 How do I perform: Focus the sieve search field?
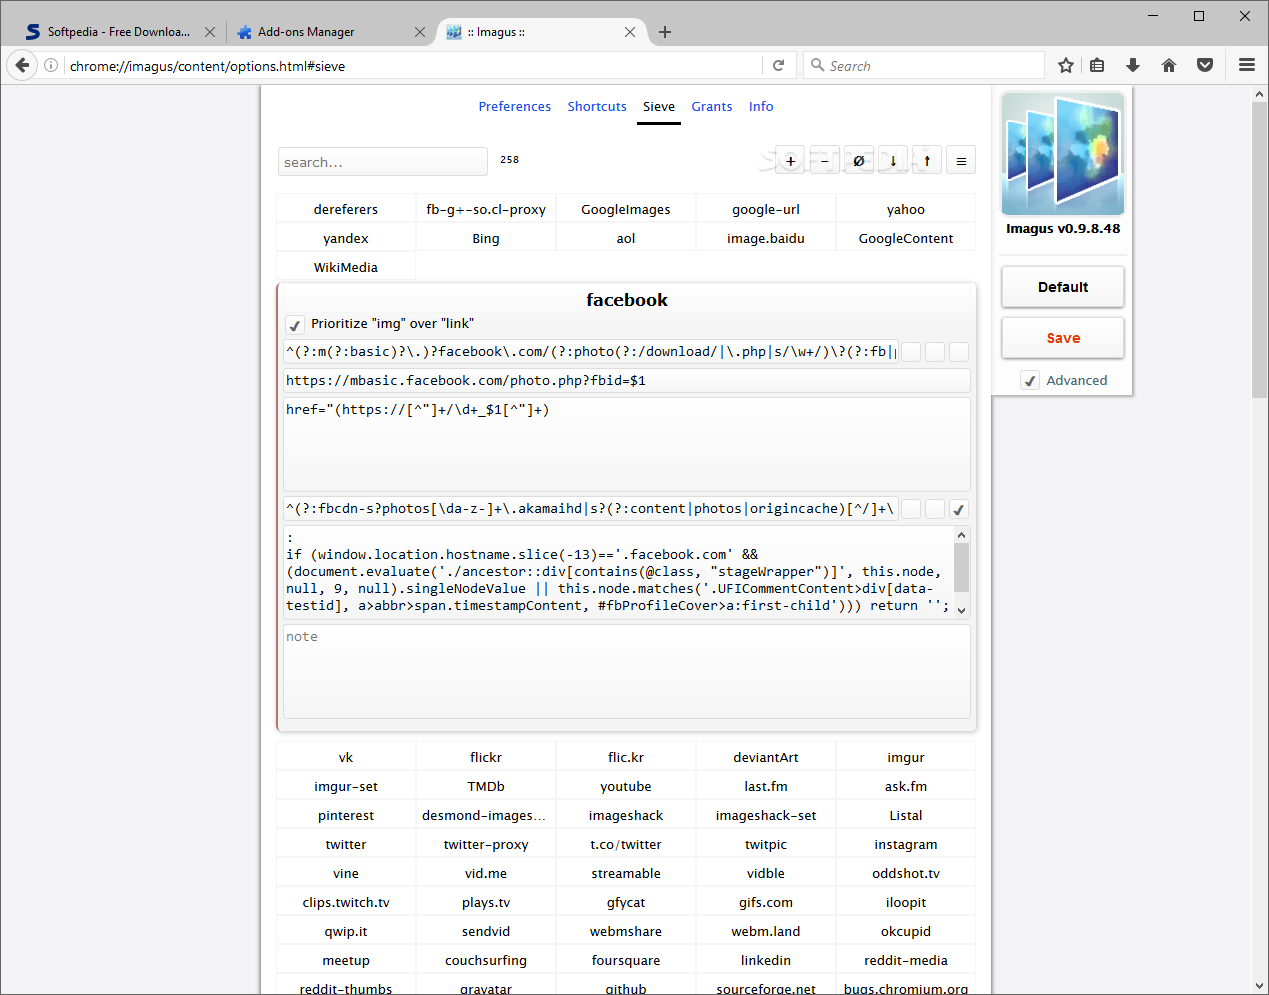coord(383,162)
